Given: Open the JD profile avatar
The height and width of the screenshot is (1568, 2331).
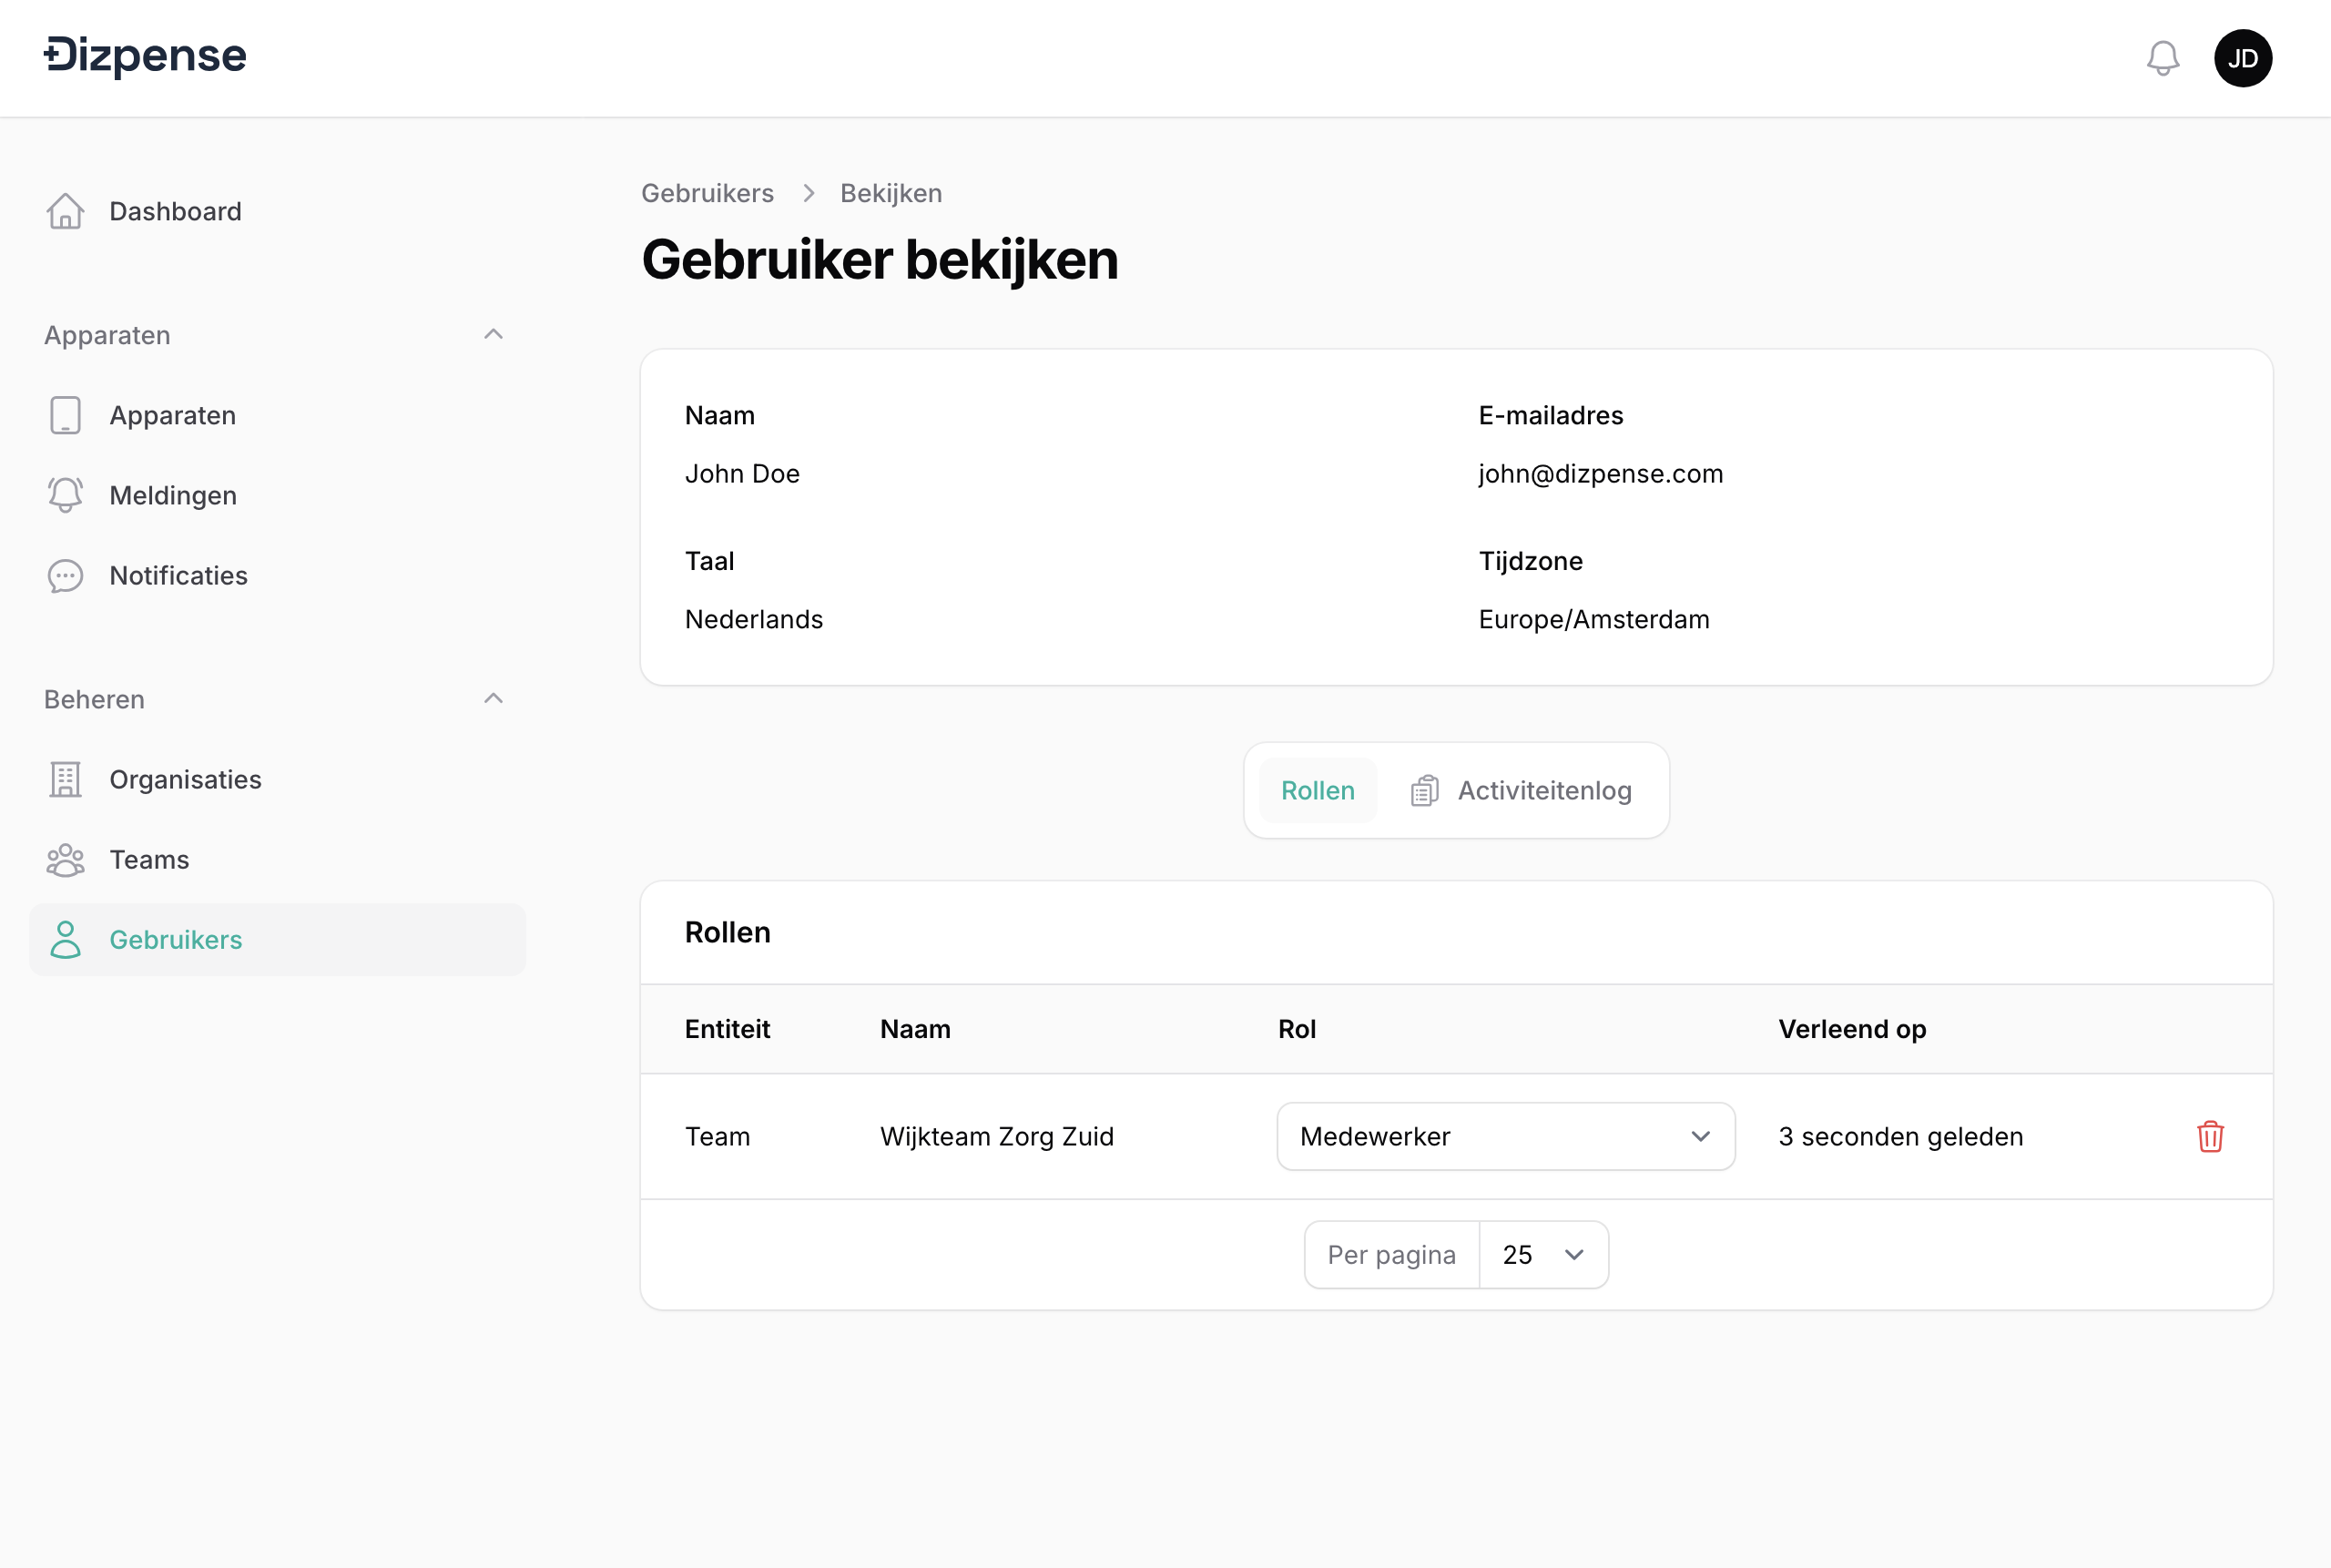Looking at the screenshot, I should coord(2244,57).
